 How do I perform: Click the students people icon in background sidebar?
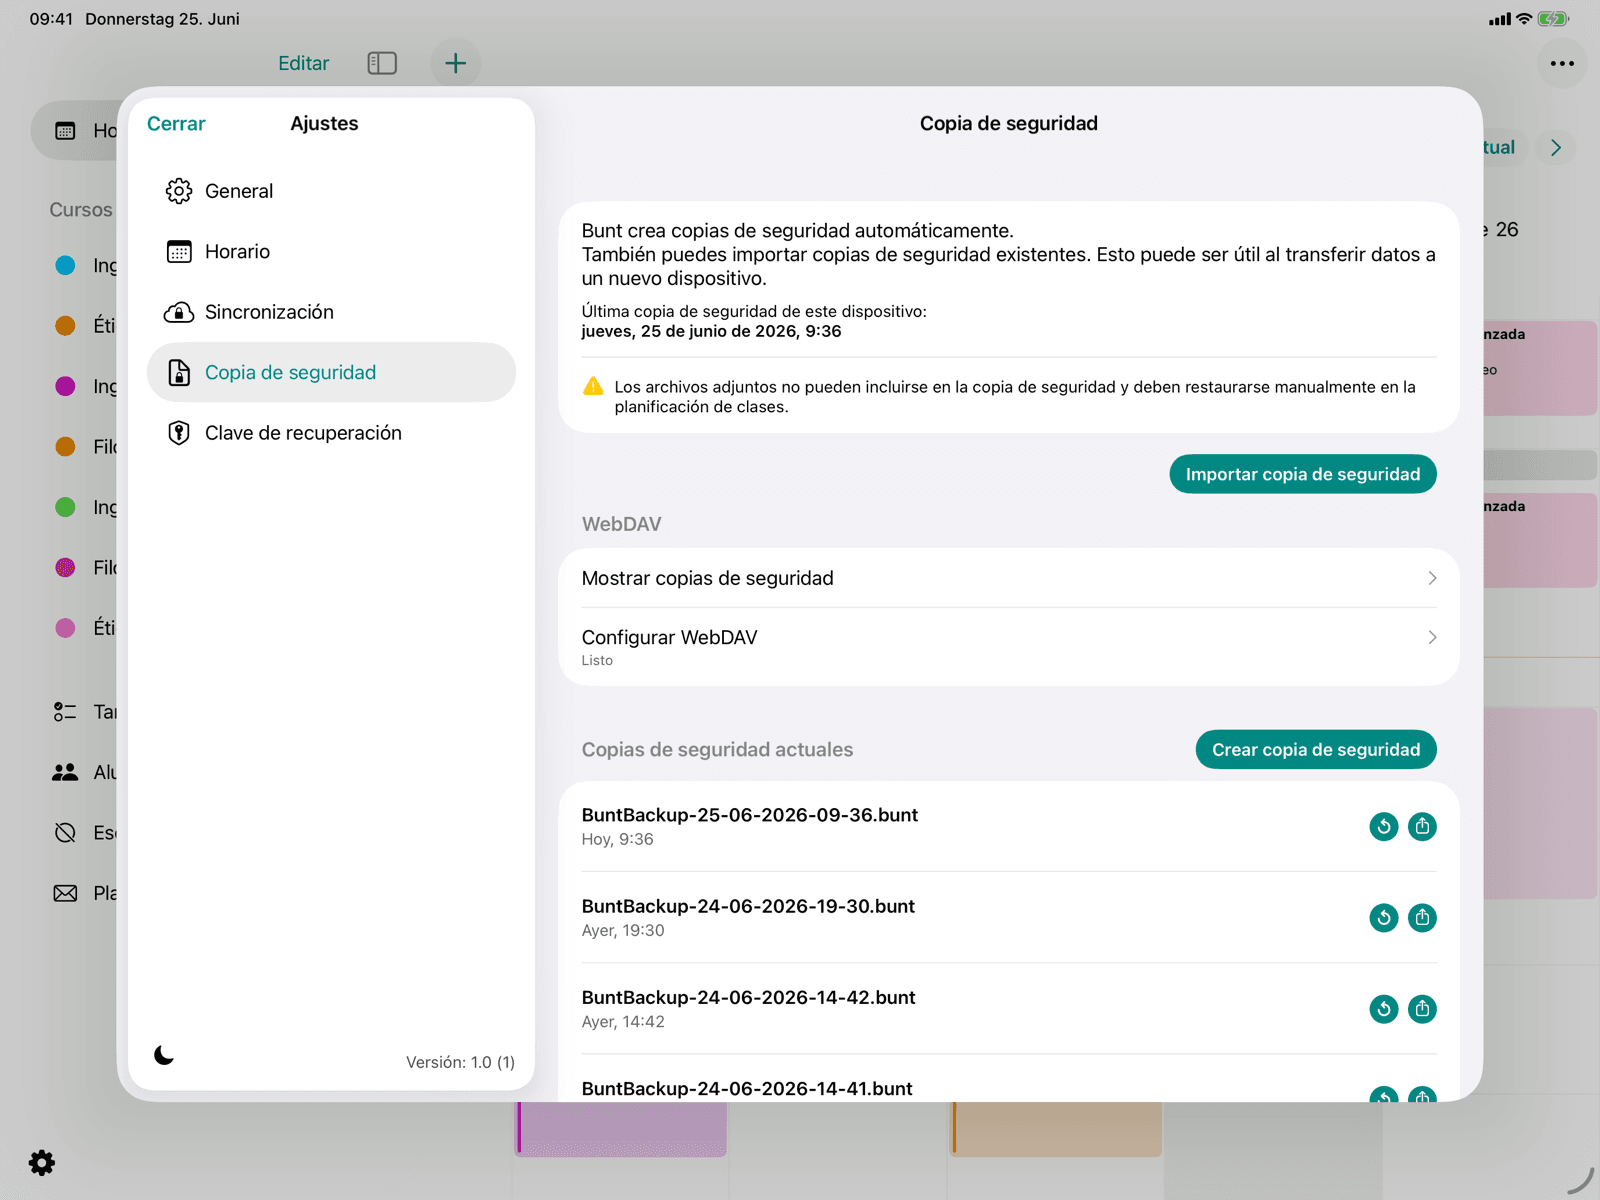(x=65, y=772)
